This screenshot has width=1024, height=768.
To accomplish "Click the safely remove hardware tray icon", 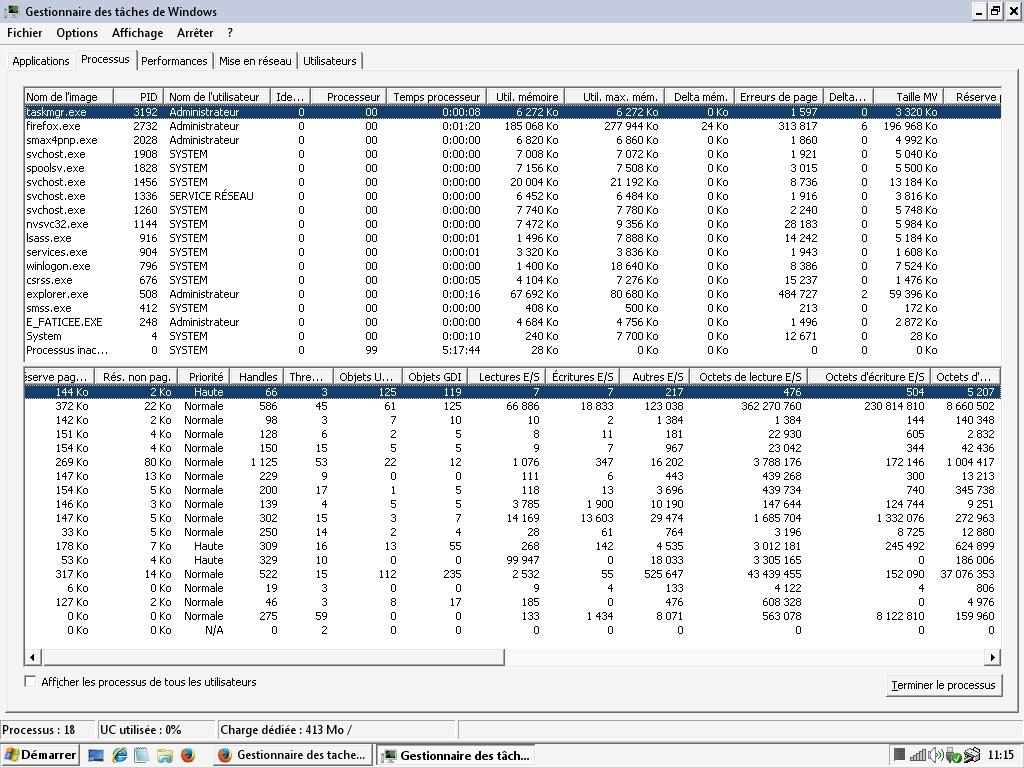I will tap(953, 755).
